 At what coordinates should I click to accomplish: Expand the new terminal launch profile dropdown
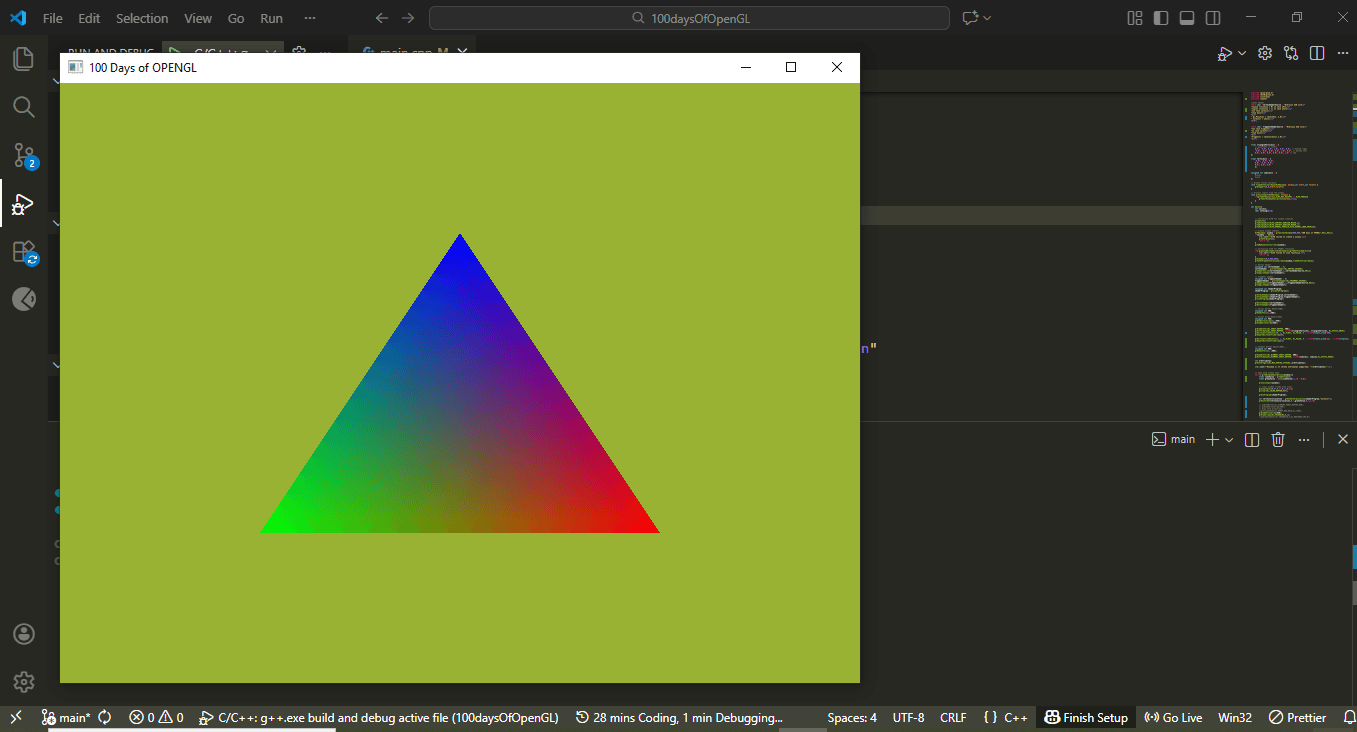pyautogui.click(x=1229, y=440)
